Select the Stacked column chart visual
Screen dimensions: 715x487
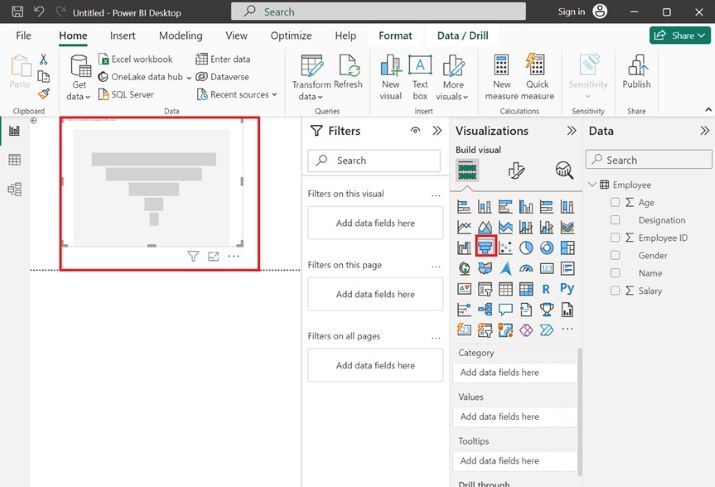485,207
